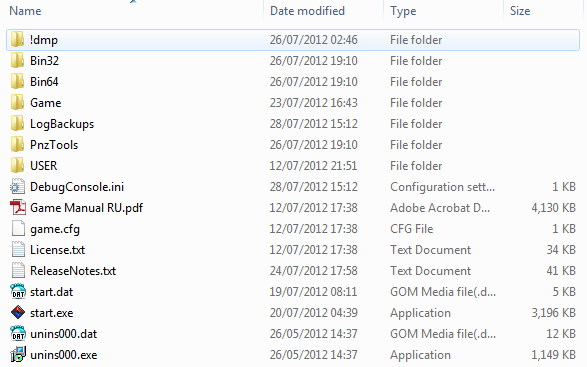Click the game.cfg blank file icon

coord(18,228)
